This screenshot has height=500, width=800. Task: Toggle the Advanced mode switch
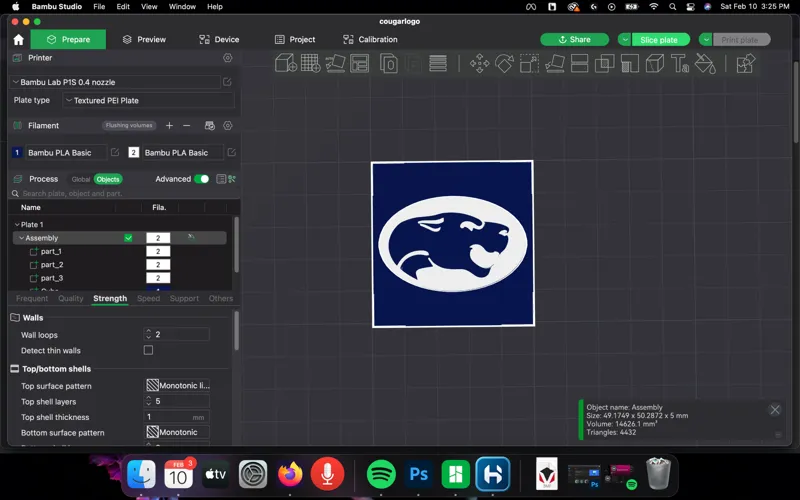click(x=202, y=179)
